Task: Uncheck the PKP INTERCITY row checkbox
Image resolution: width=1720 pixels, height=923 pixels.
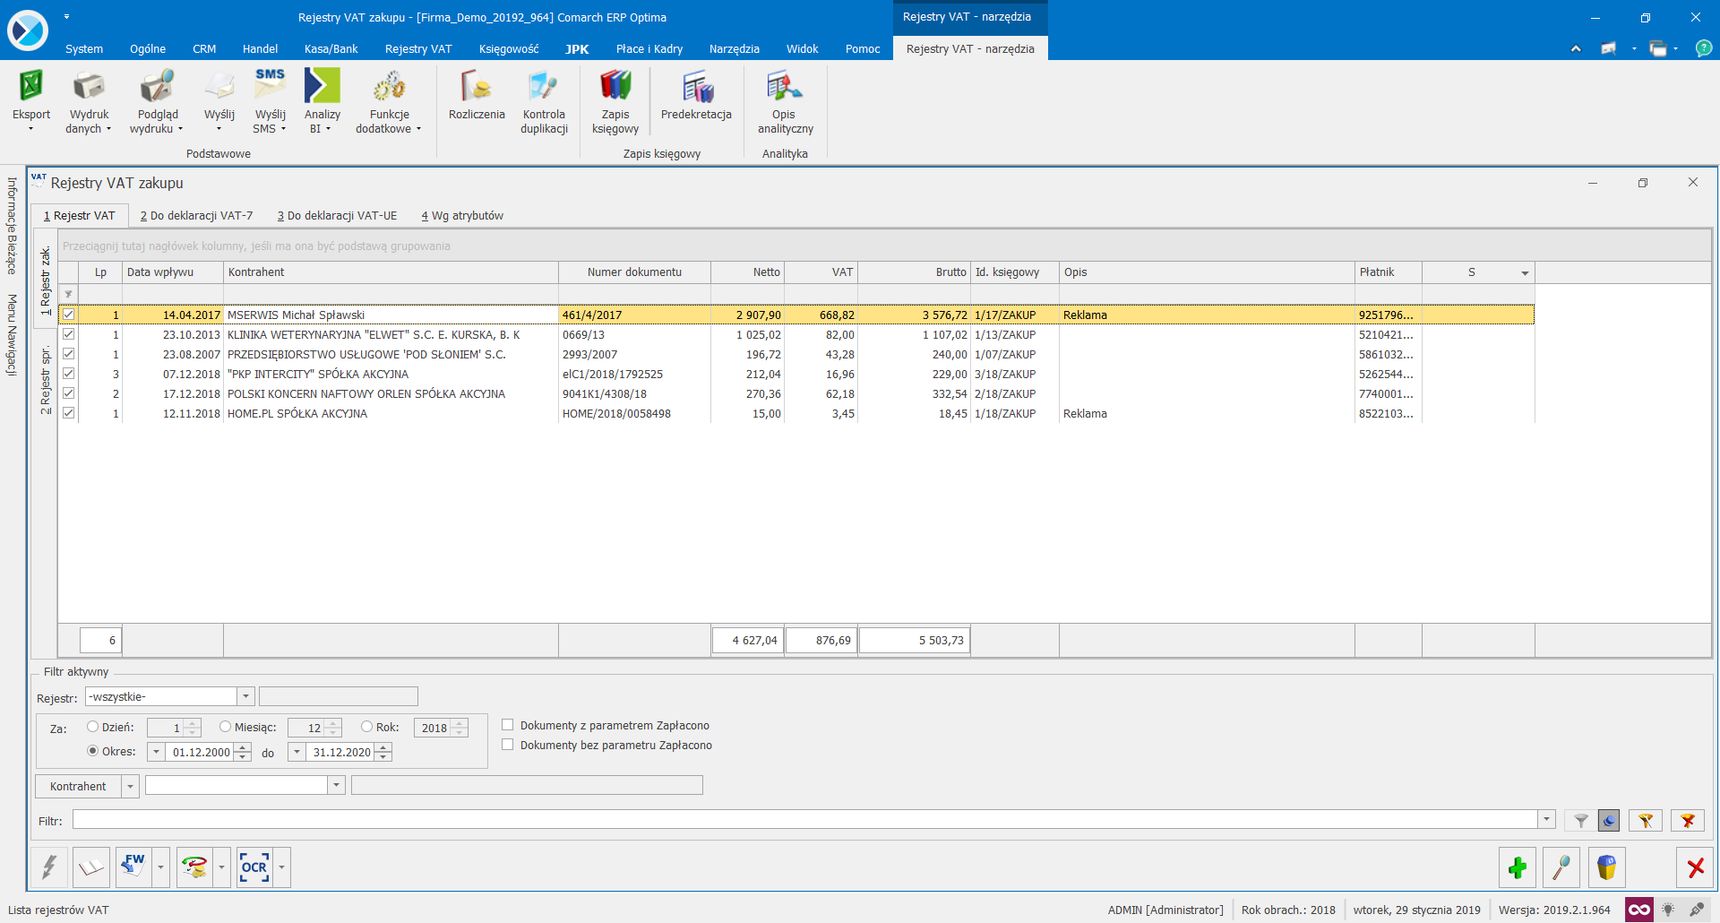Action: click(x=69, y=373)
